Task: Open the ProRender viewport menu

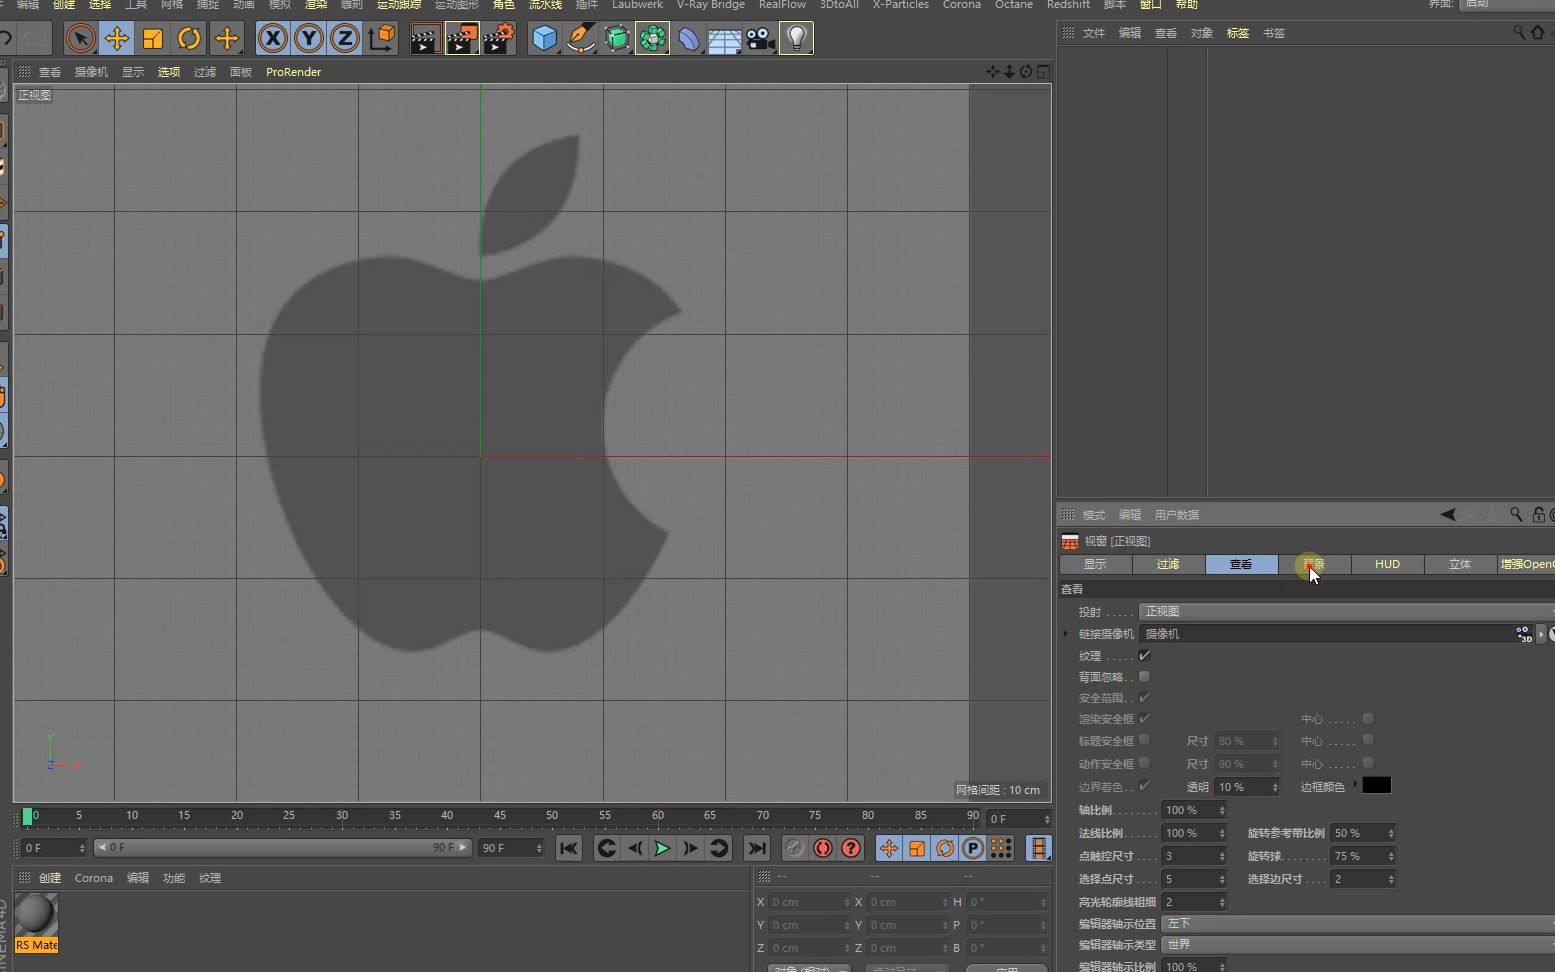Action: (x=293, y=72)
